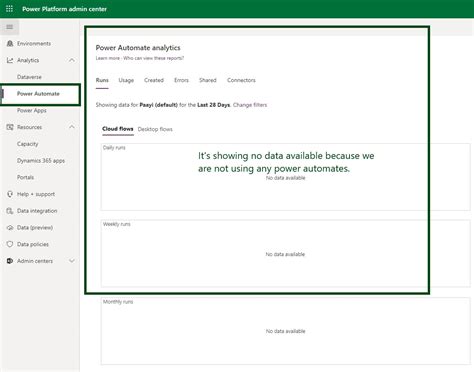Image resolution: width=474 pixels, height=372 pixels.
Task: Collapse the navigation hamburger menu
Action: coord(9,27)
